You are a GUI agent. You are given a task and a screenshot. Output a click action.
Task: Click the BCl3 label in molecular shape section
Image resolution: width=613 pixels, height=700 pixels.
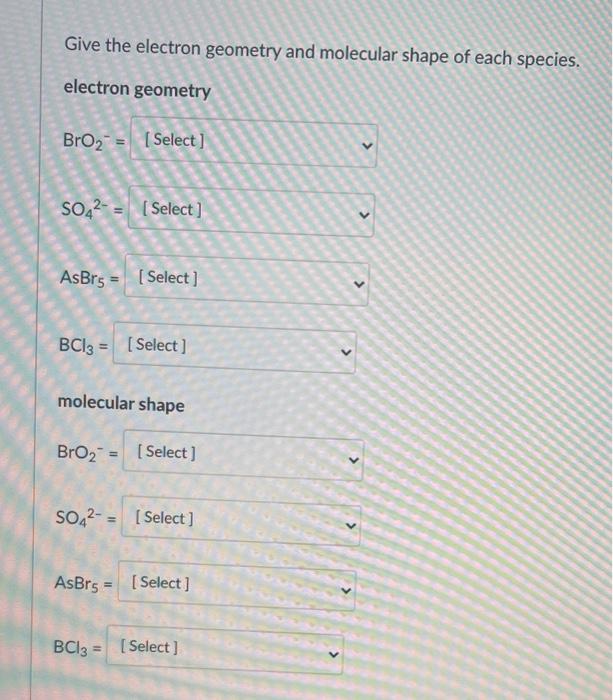[x=71, y=647]
